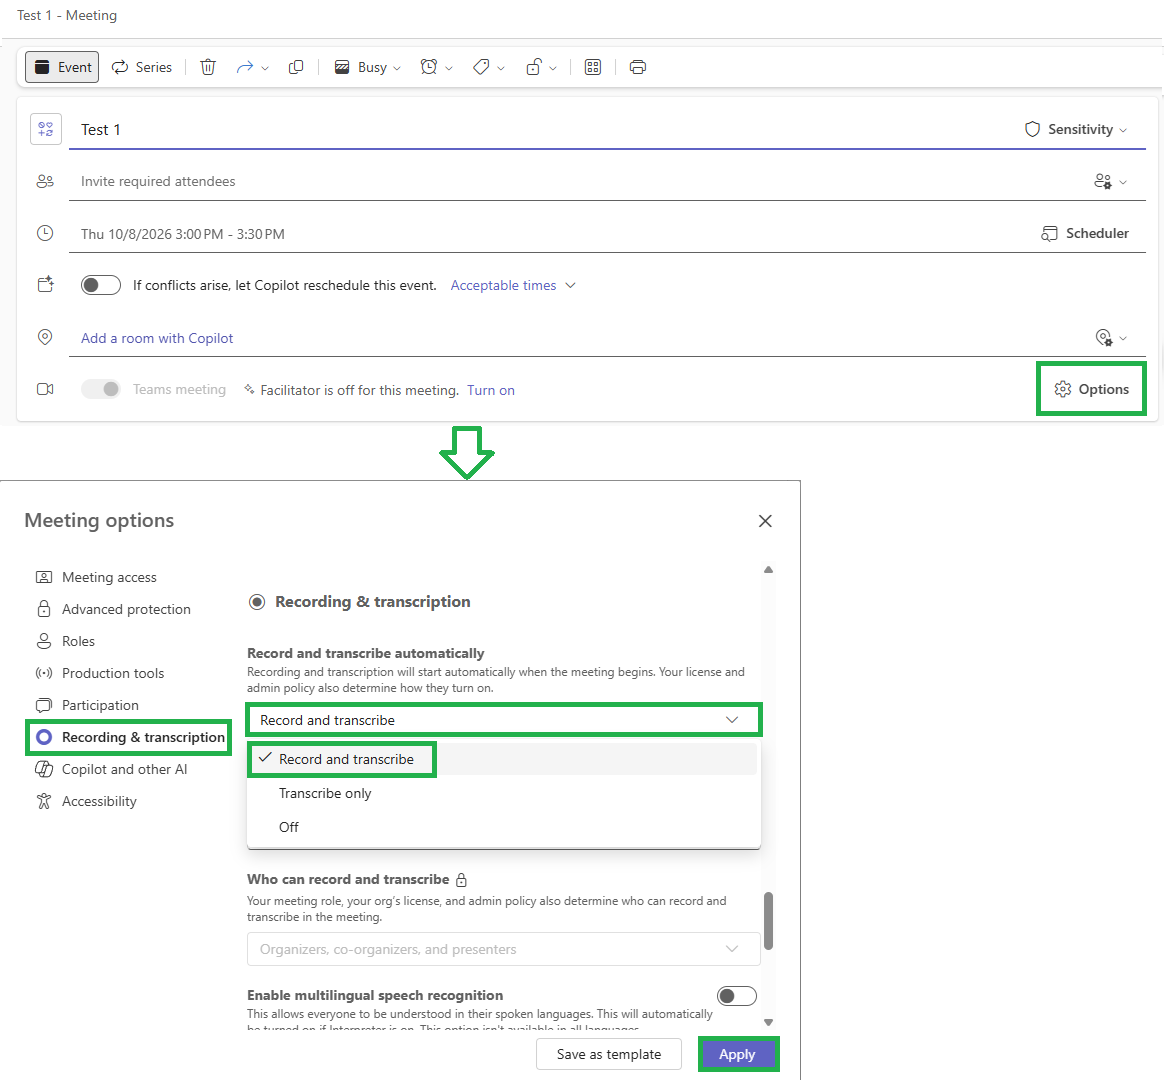Print the event using the printer icon

pos(638,68)
